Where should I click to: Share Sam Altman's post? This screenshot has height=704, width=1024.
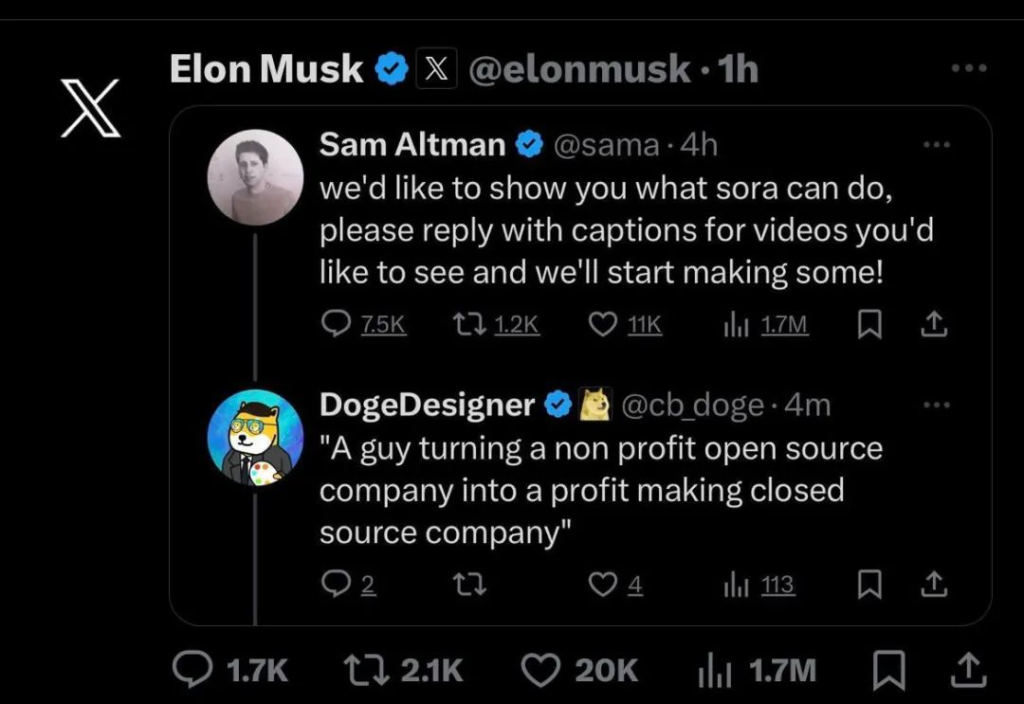click(932, 325)
